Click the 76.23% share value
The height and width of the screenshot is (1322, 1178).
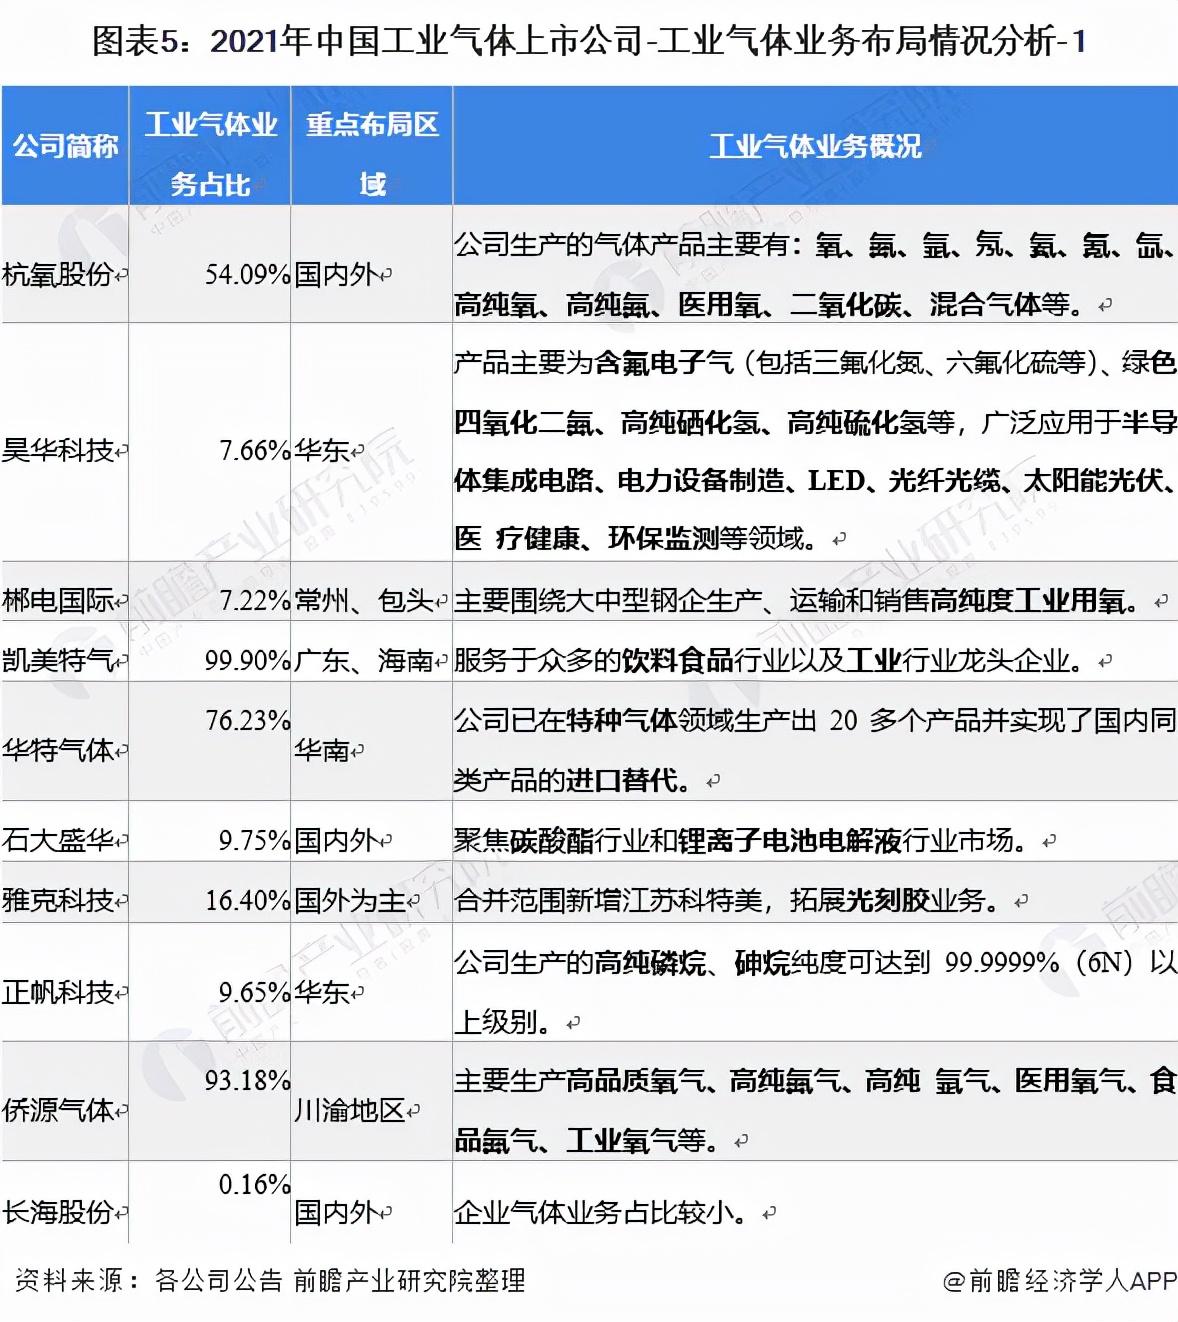click(x=247, y=720)
